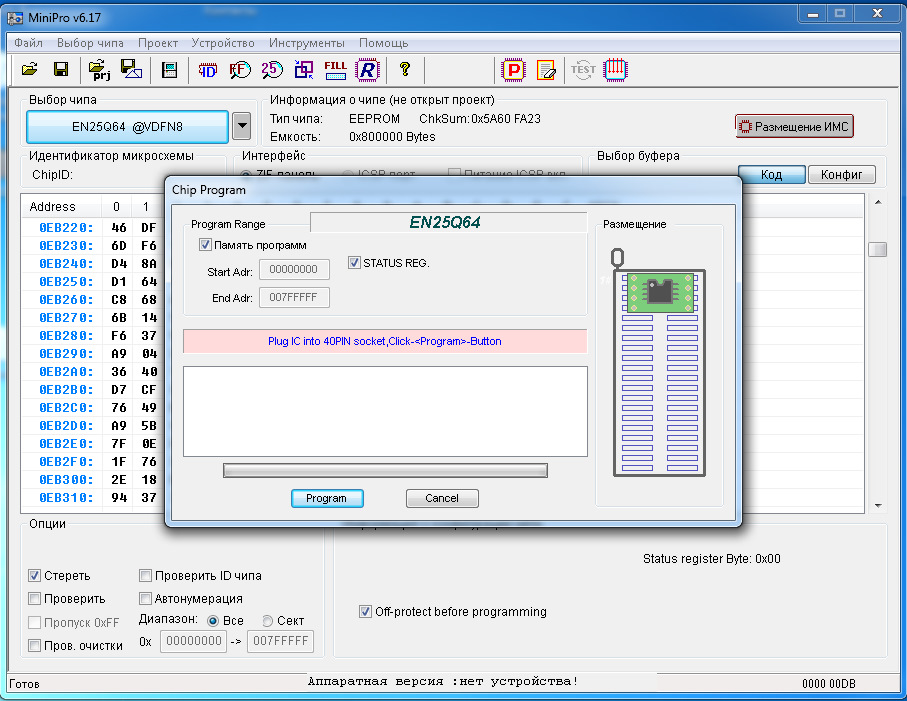Click the End Adr input field
Viewport: 907px width, 701px height.
[294, 297]
